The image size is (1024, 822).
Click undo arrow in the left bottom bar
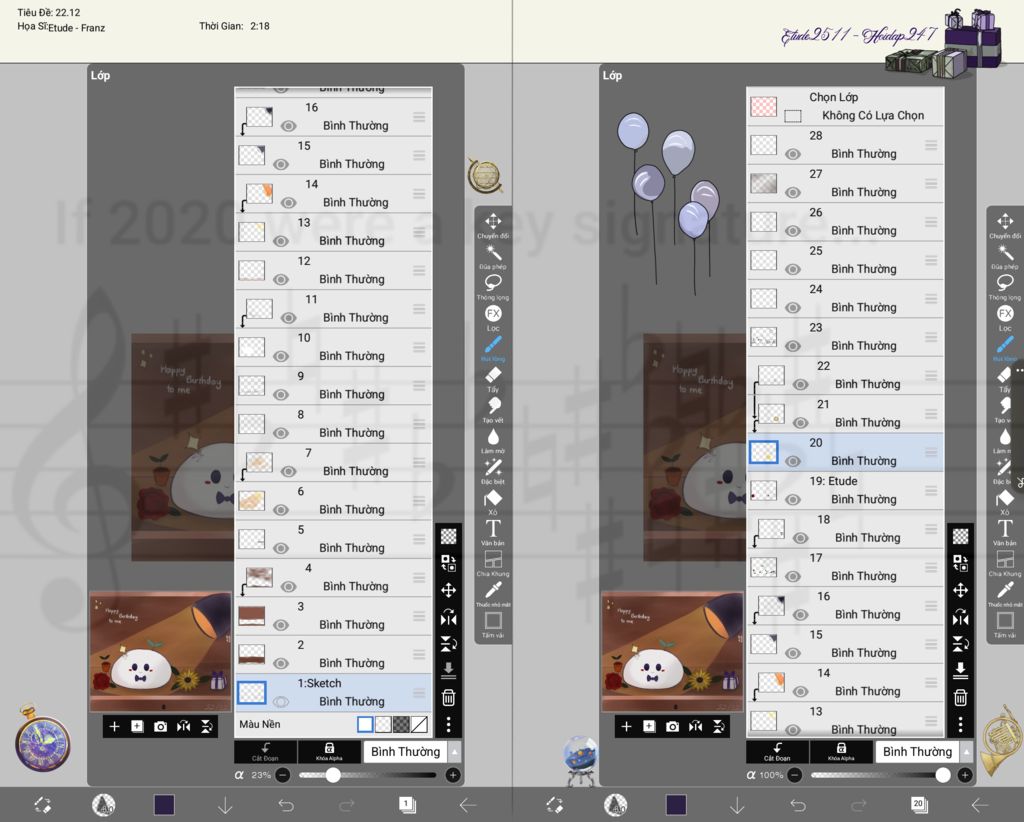(286, 805)
